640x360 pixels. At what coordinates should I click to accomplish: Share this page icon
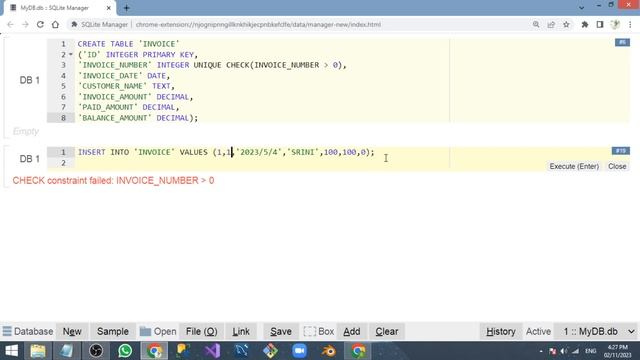click(x=551, y=24)
